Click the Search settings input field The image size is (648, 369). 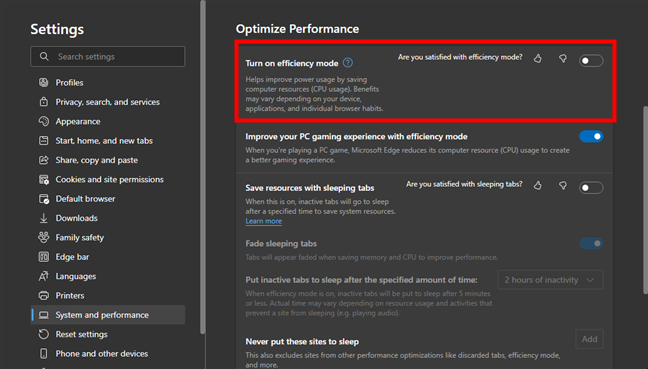(107, 56)
